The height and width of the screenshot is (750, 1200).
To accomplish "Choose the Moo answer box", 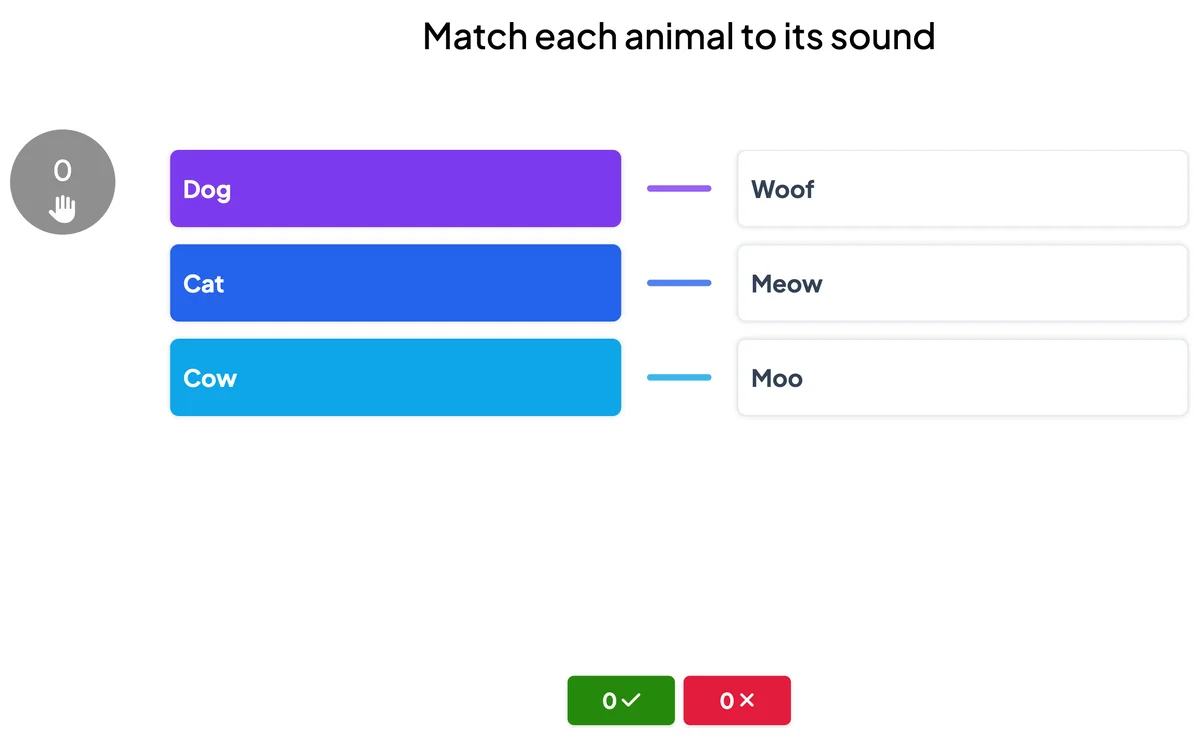I will (962, 377).
